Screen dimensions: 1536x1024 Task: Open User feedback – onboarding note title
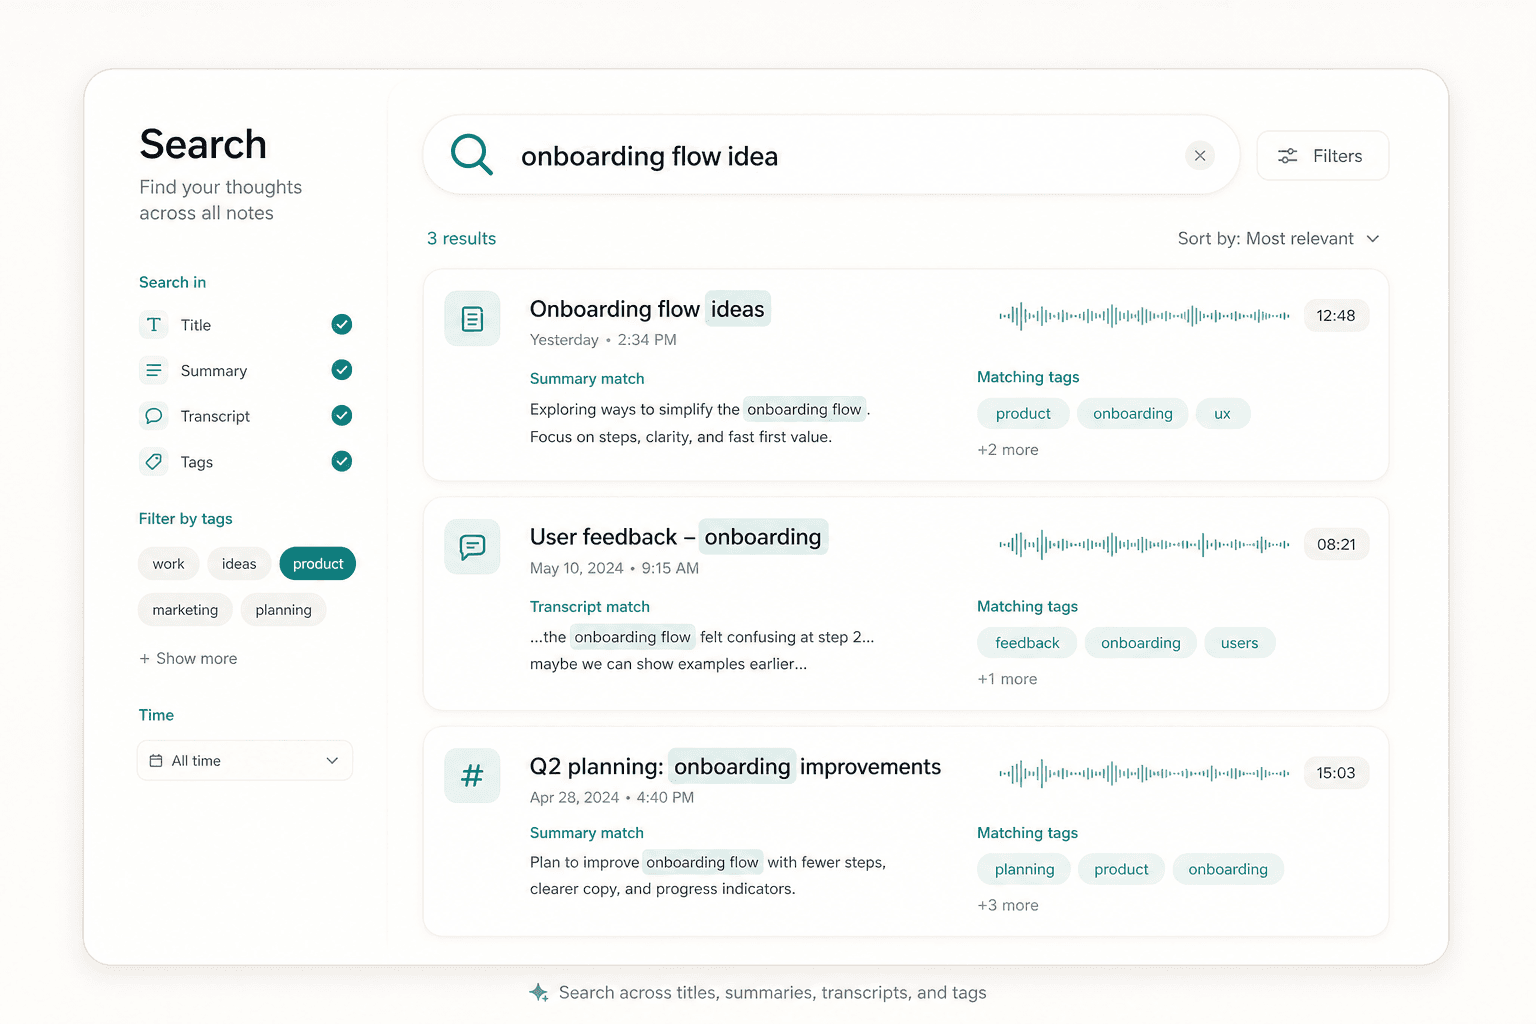(x=677, y=537)
